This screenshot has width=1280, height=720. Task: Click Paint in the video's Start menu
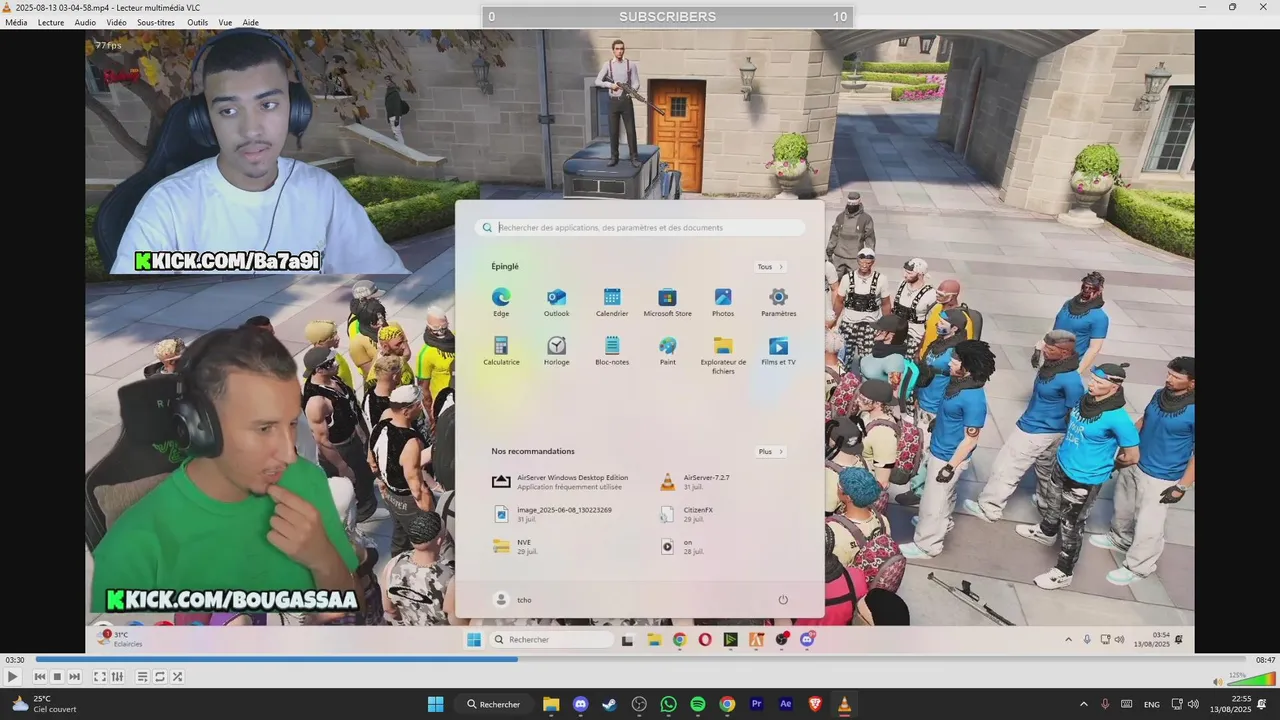point(667,351)
